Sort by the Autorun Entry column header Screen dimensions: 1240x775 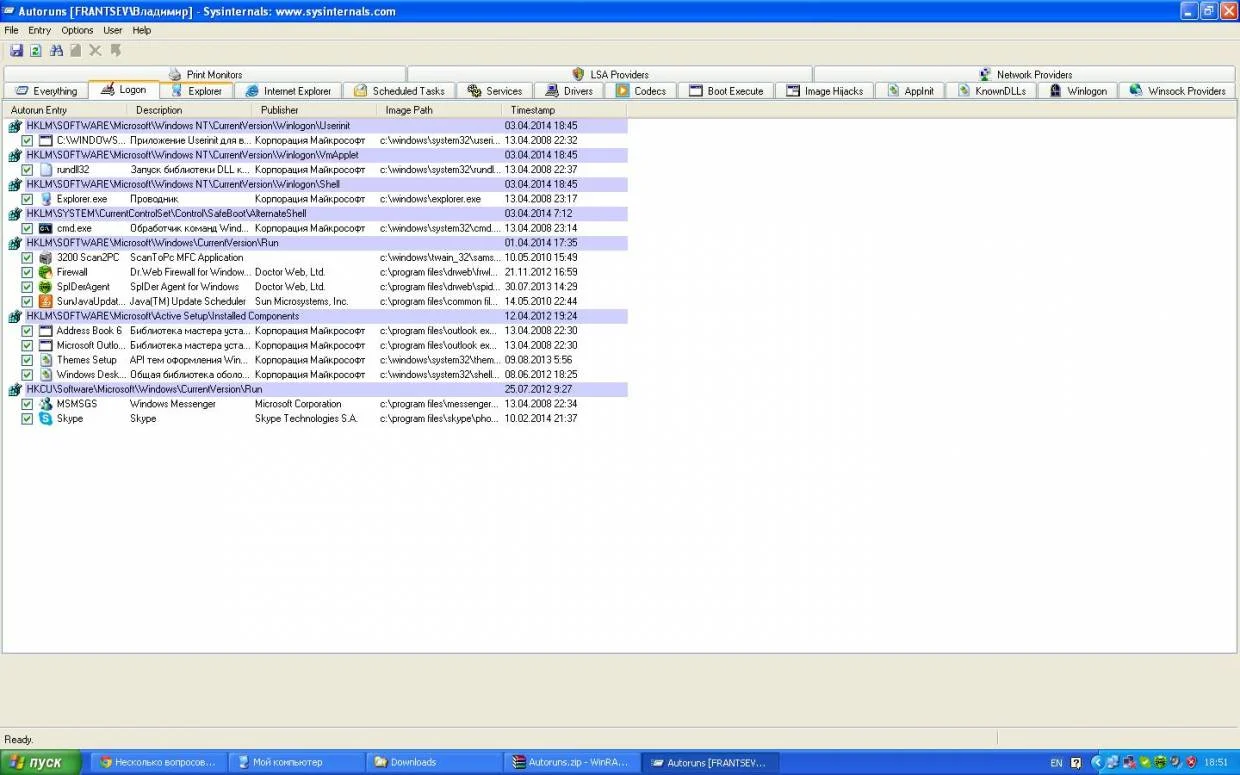[x=65, y=110]
